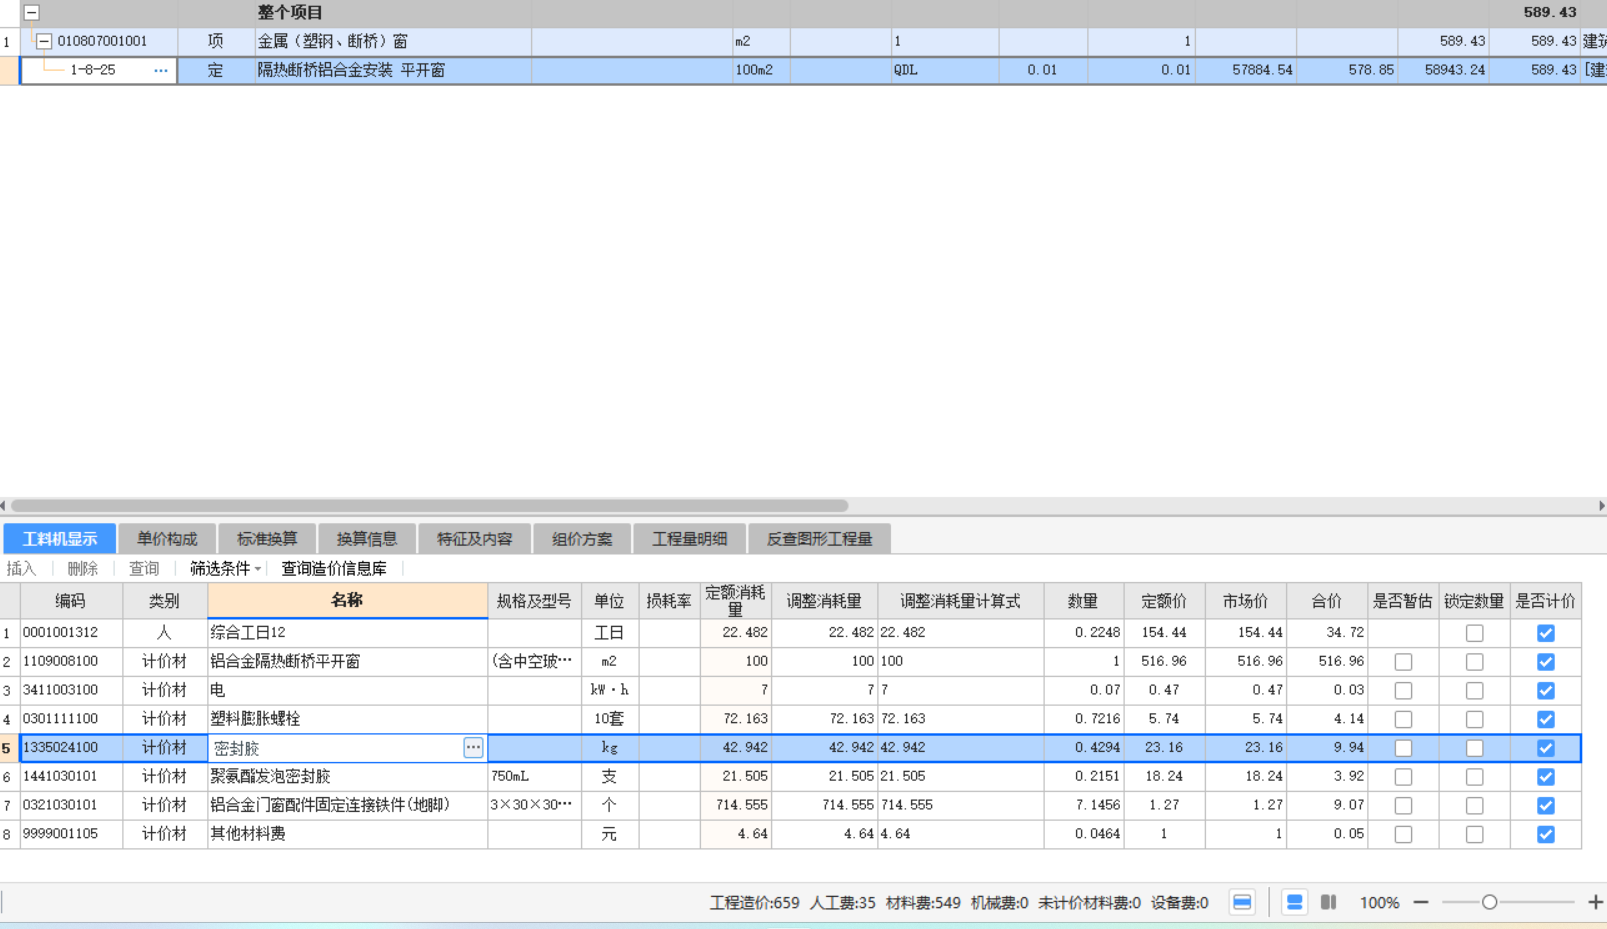Click 工程造价:659 in status bar
The height and width of the screenshot is (929, 1607).
coord(754,903)
